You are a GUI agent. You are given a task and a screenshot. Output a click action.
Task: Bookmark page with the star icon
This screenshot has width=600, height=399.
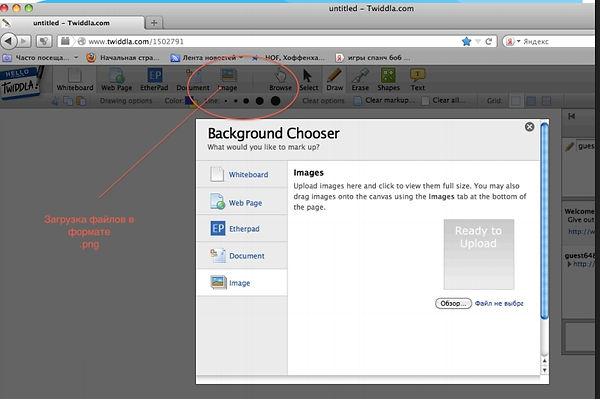466,41
